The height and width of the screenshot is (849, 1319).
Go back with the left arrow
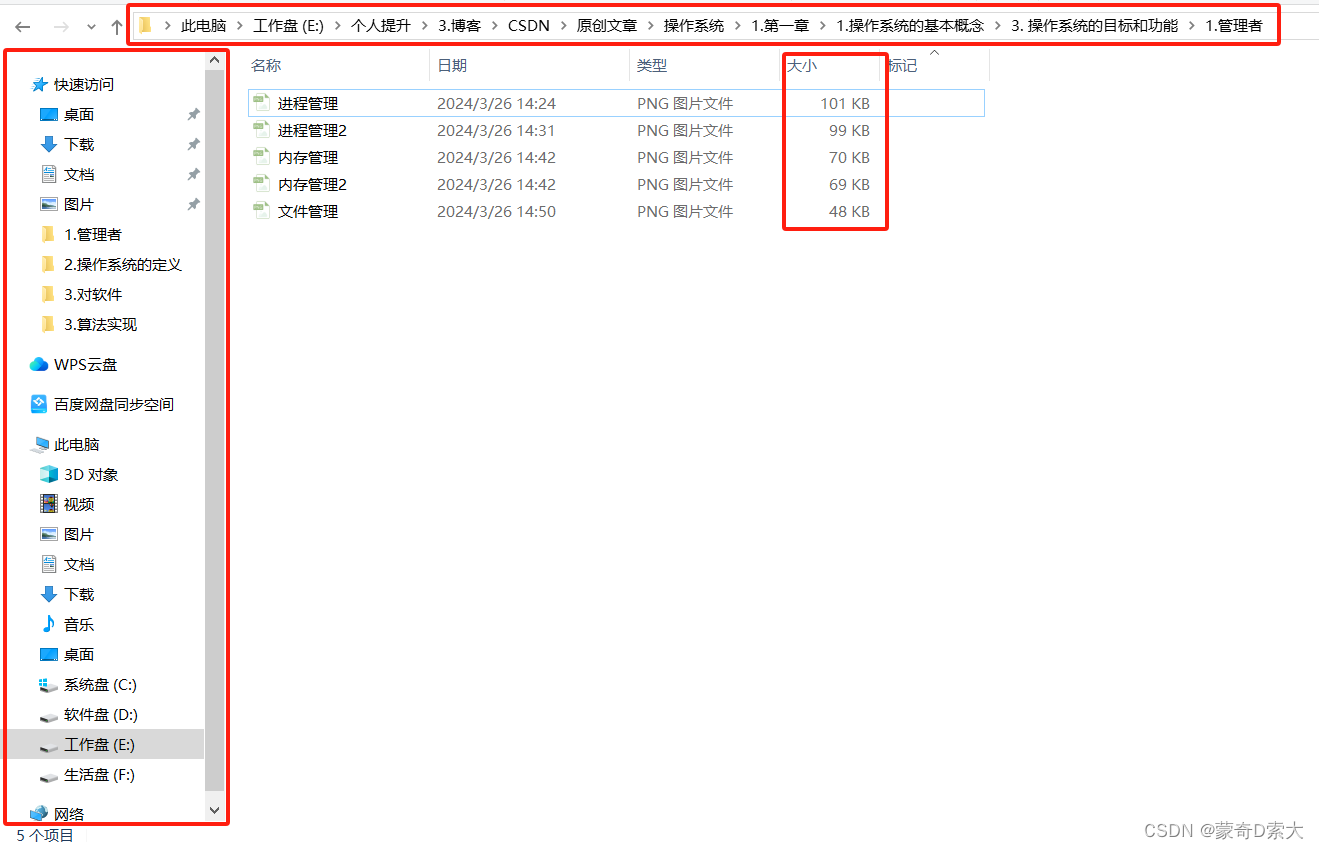coord(22,27)
